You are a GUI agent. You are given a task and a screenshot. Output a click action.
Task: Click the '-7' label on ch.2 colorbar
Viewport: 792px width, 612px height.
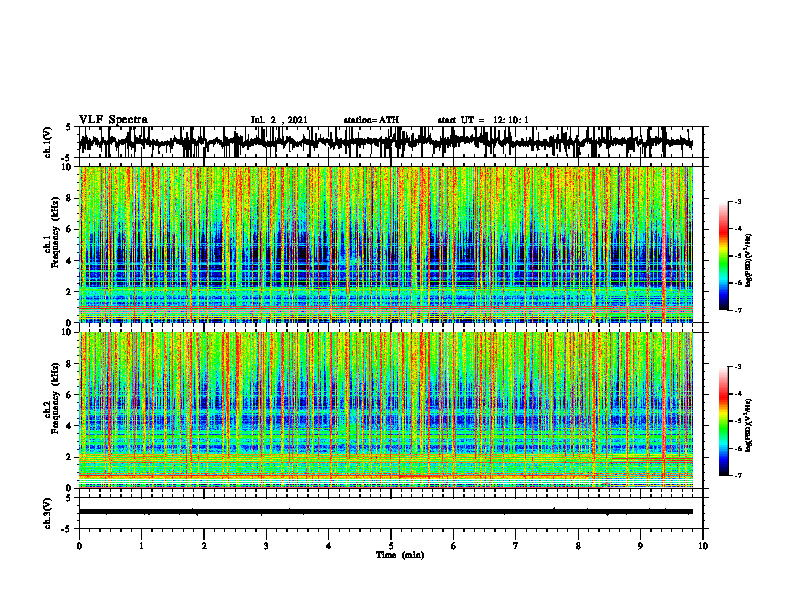pos(738,476)
